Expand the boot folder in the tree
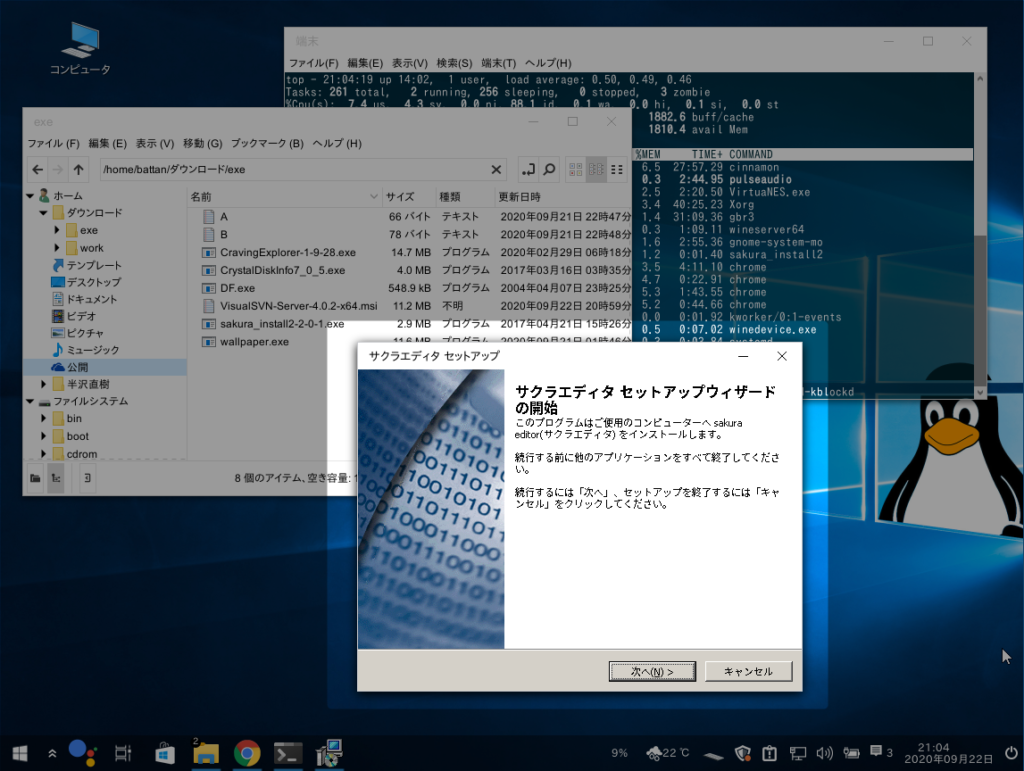 tap(43, 435)
